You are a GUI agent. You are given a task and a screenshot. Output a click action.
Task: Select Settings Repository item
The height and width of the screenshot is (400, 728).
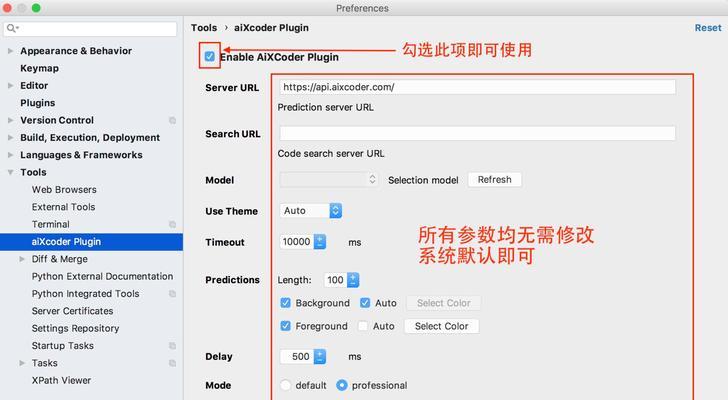click(75, 329)
